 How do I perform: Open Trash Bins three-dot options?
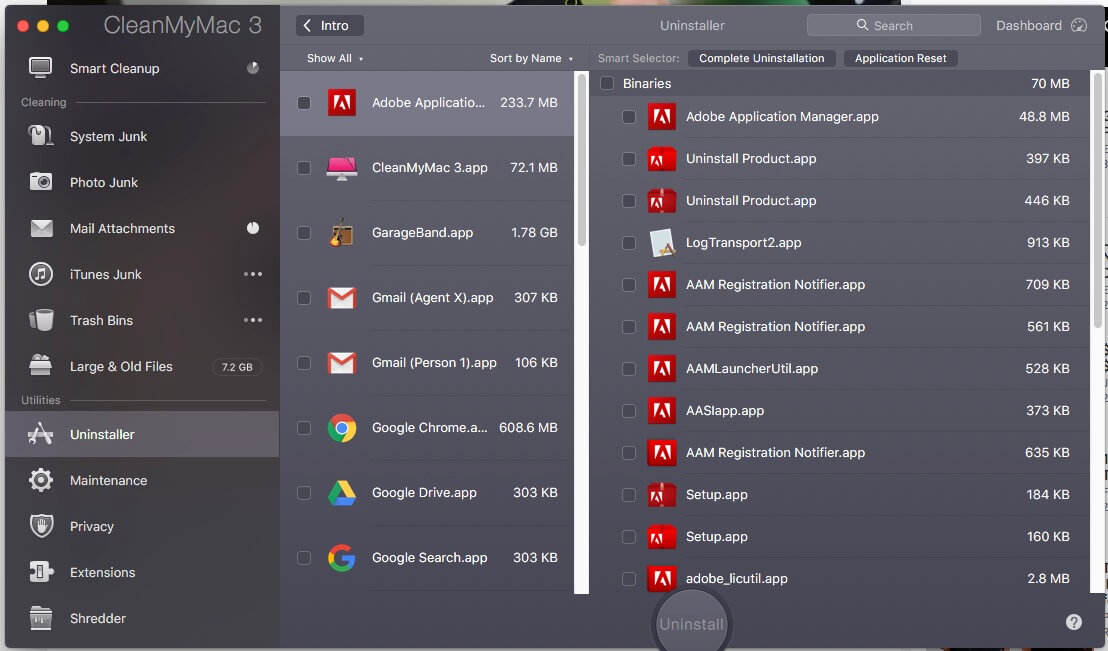point(252,319)
